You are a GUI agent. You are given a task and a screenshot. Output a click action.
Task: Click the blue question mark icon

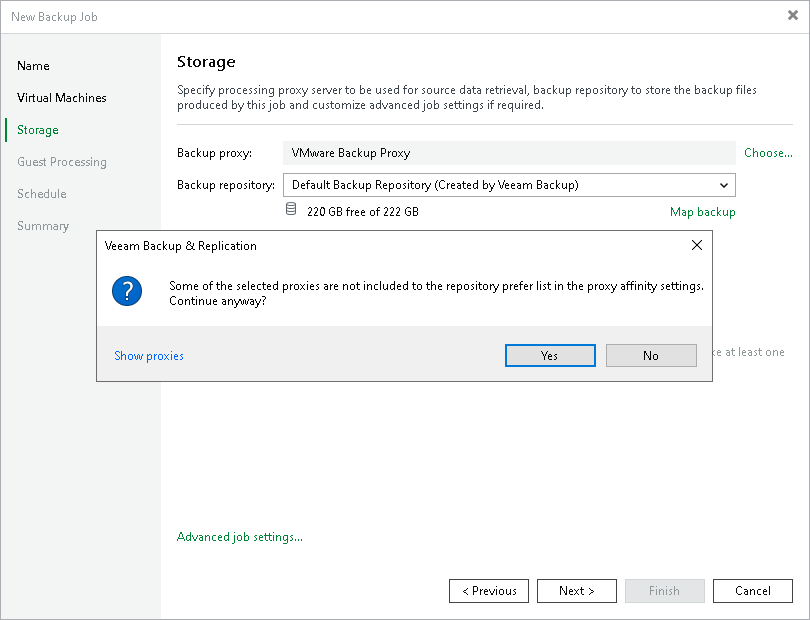pyautogui.click(x=127, y=291)
